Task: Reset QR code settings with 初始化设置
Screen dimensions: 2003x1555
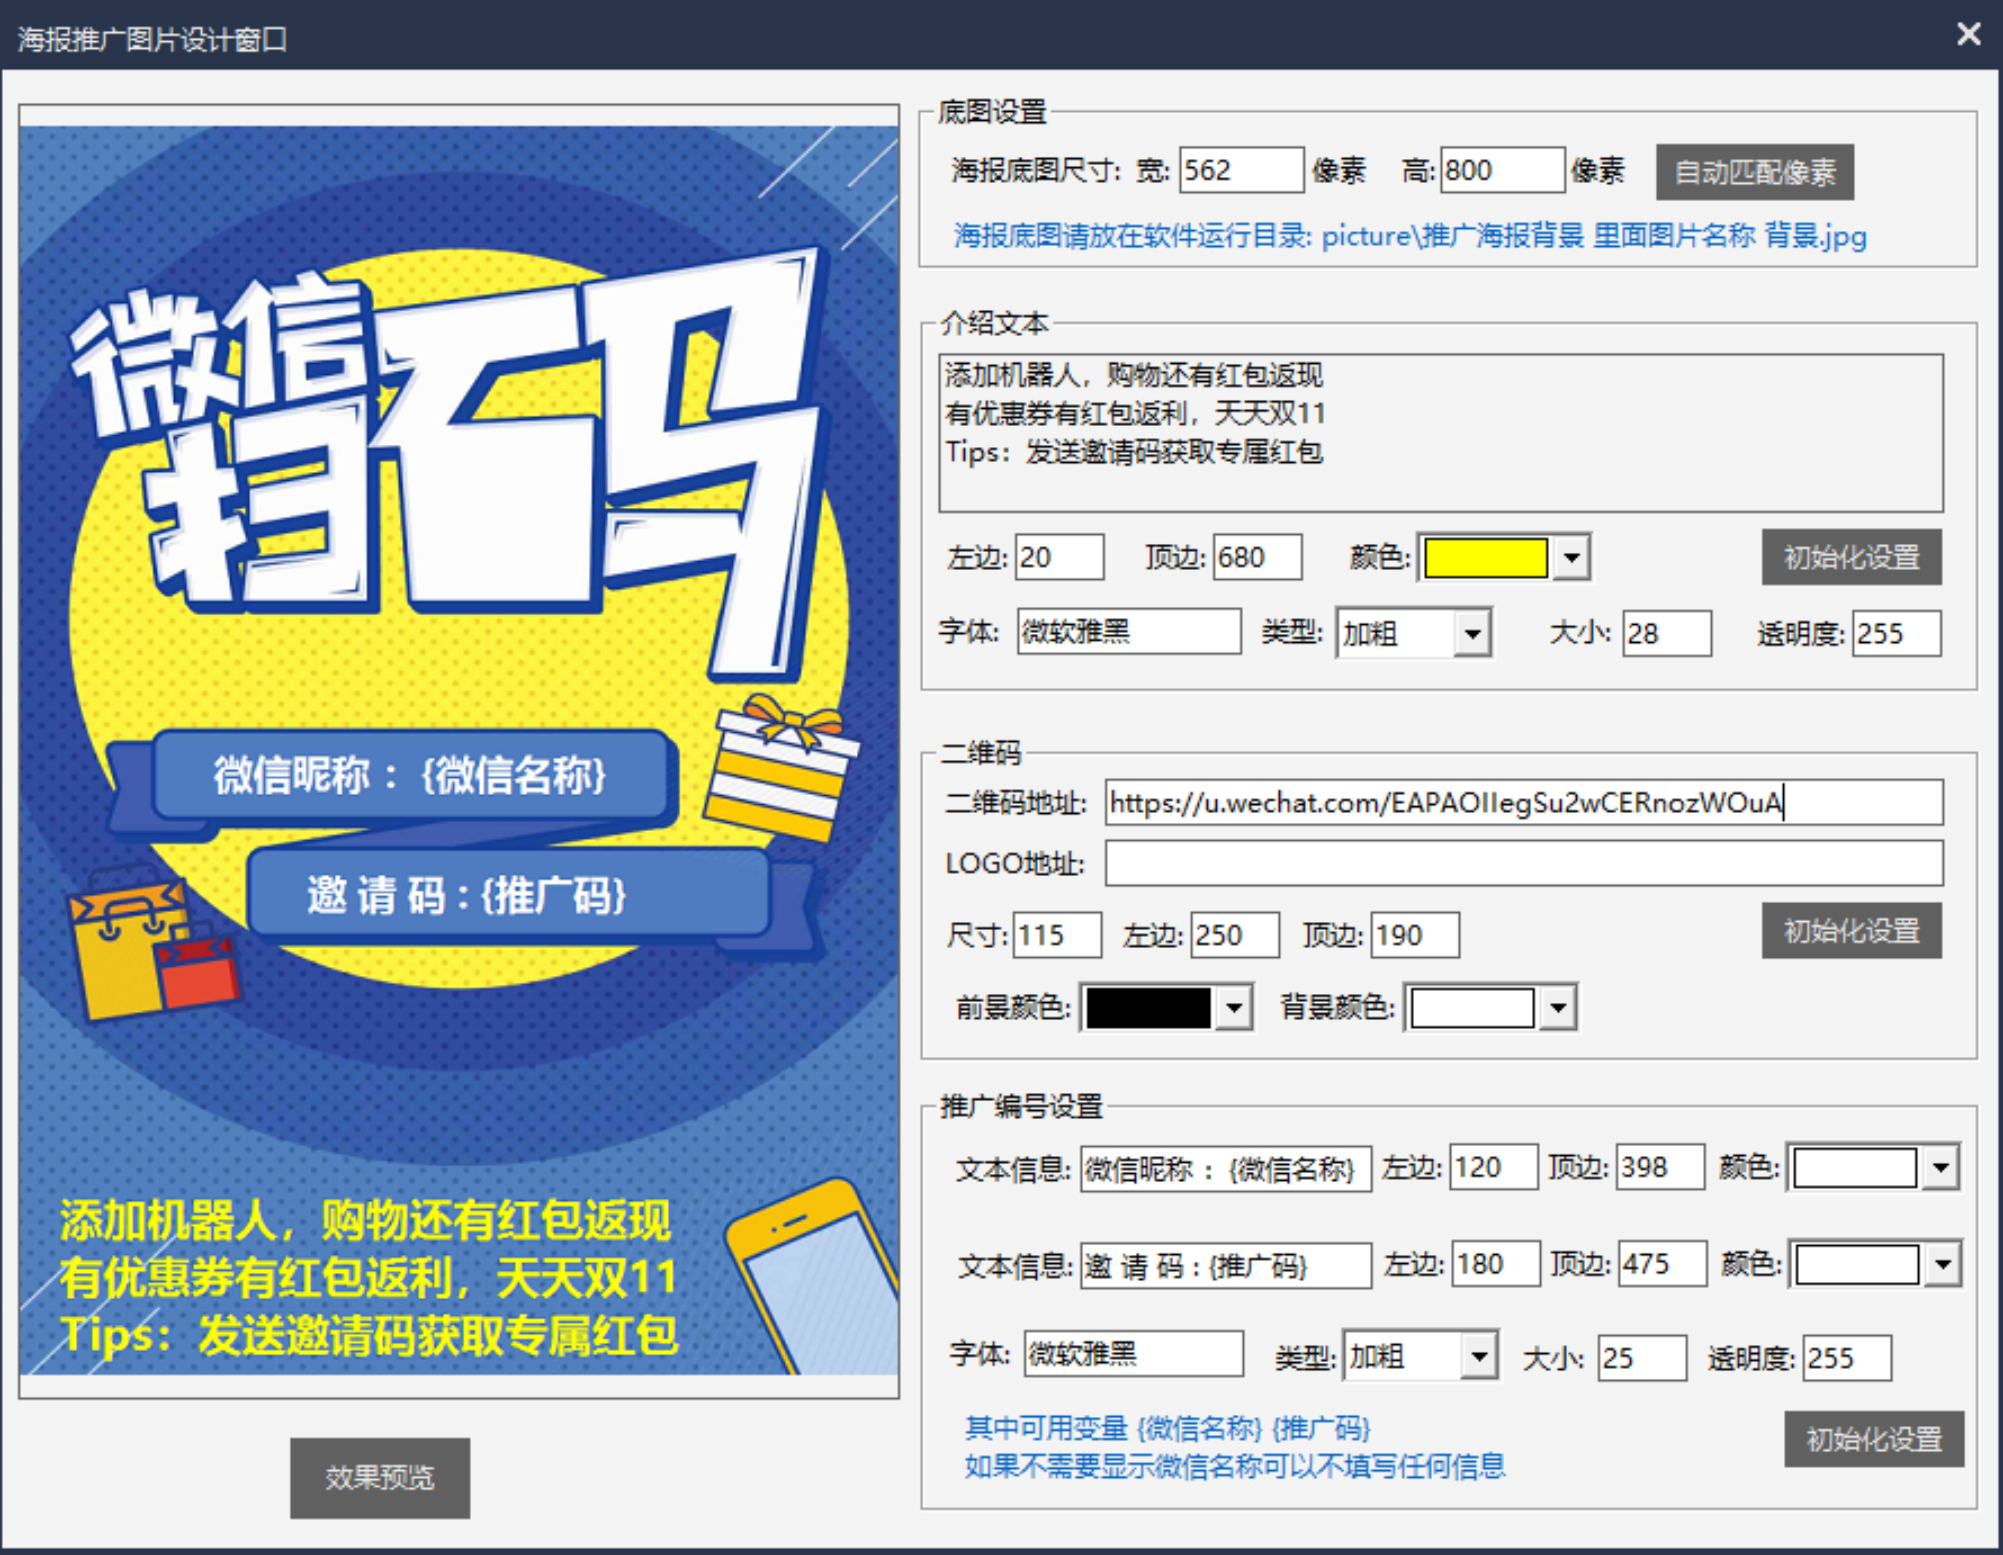Action: tap(1851, 931)
